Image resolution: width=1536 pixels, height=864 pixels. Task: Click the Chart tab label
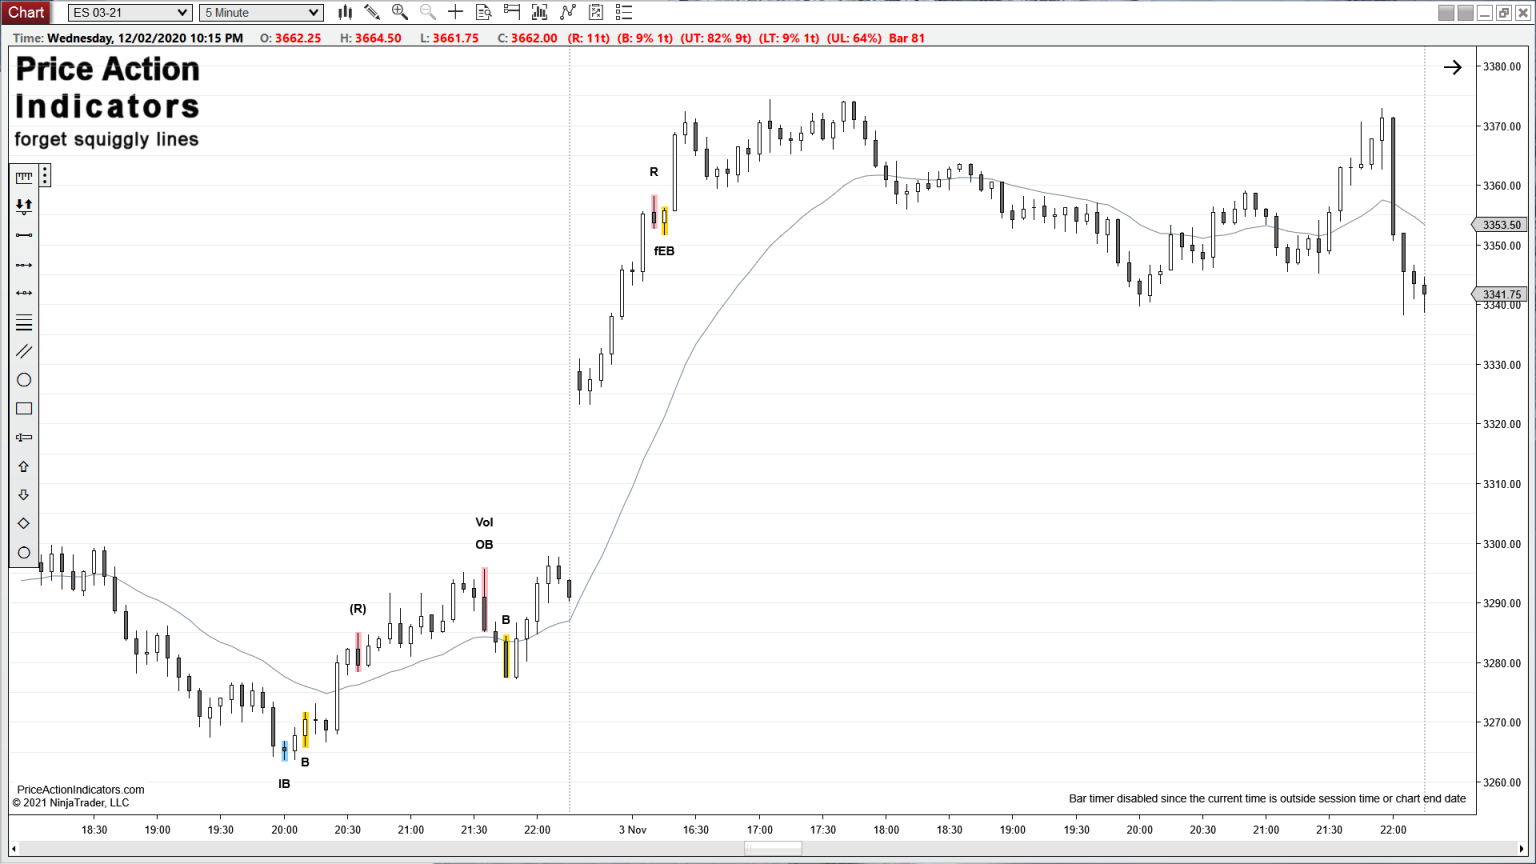[x=26, y=12]
